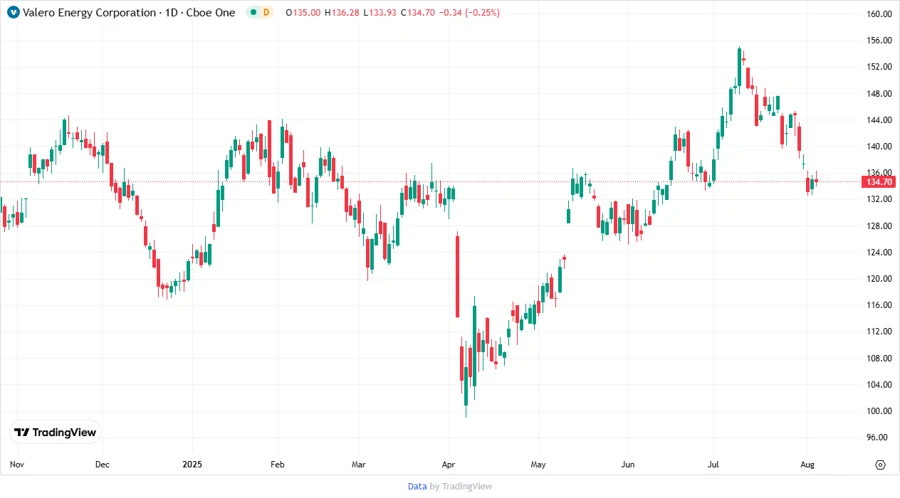Click the 156.00 price axis label
The height and width of the screenshot is (498, 900).
tap(879, 40)
